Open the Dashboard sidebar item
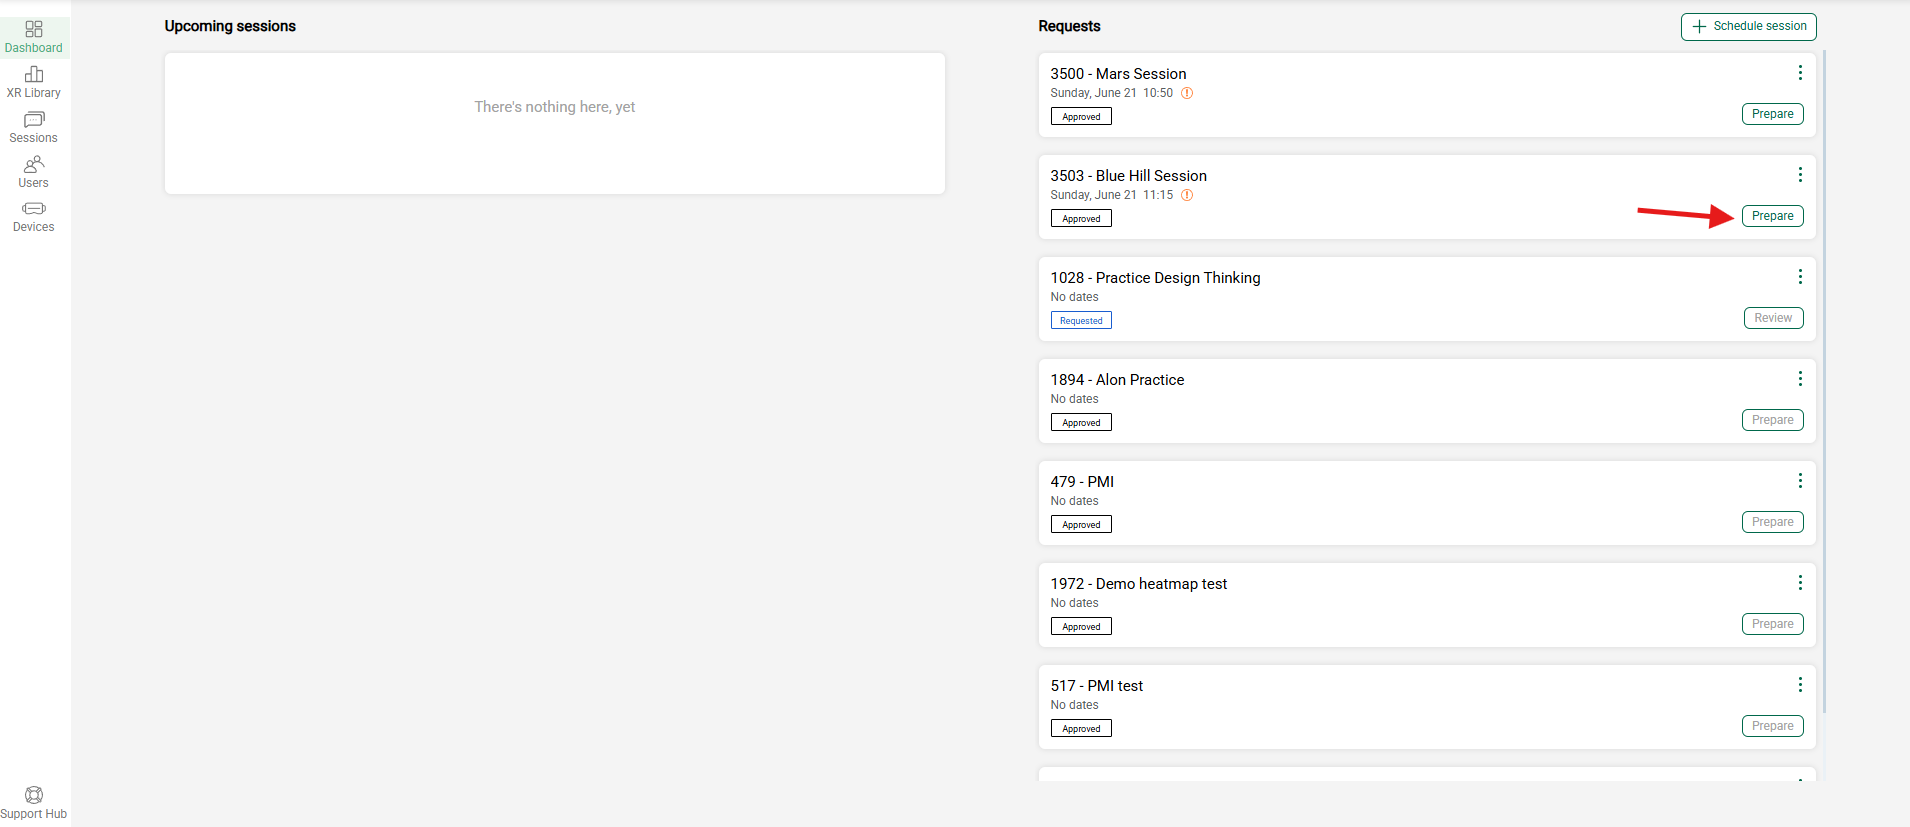The width and height of the screenshot is (1910, 827). click(34, 37)
